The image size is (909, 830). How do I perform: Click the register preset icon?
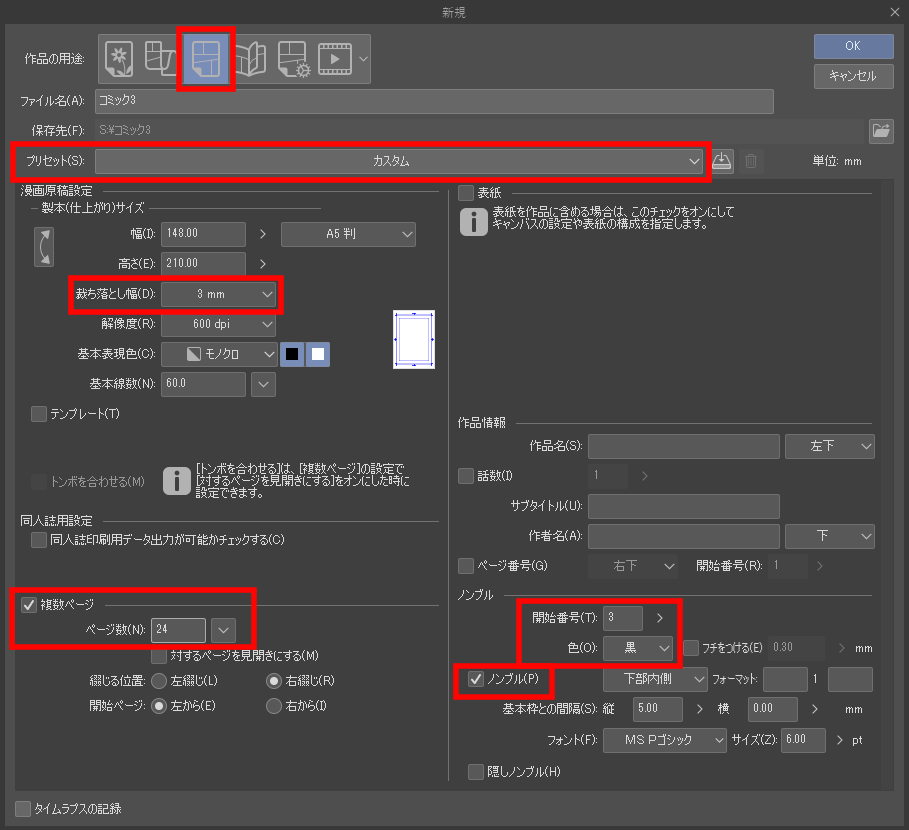tap(721, 161)
